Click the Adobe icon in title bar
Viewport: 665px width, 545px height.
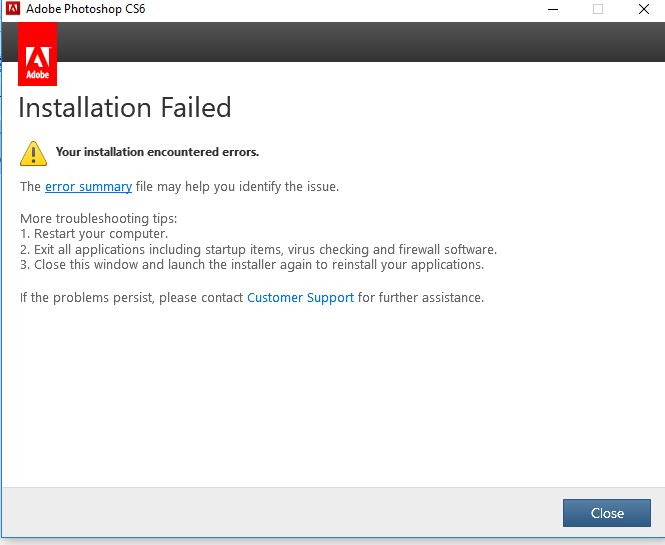point(13,8)
